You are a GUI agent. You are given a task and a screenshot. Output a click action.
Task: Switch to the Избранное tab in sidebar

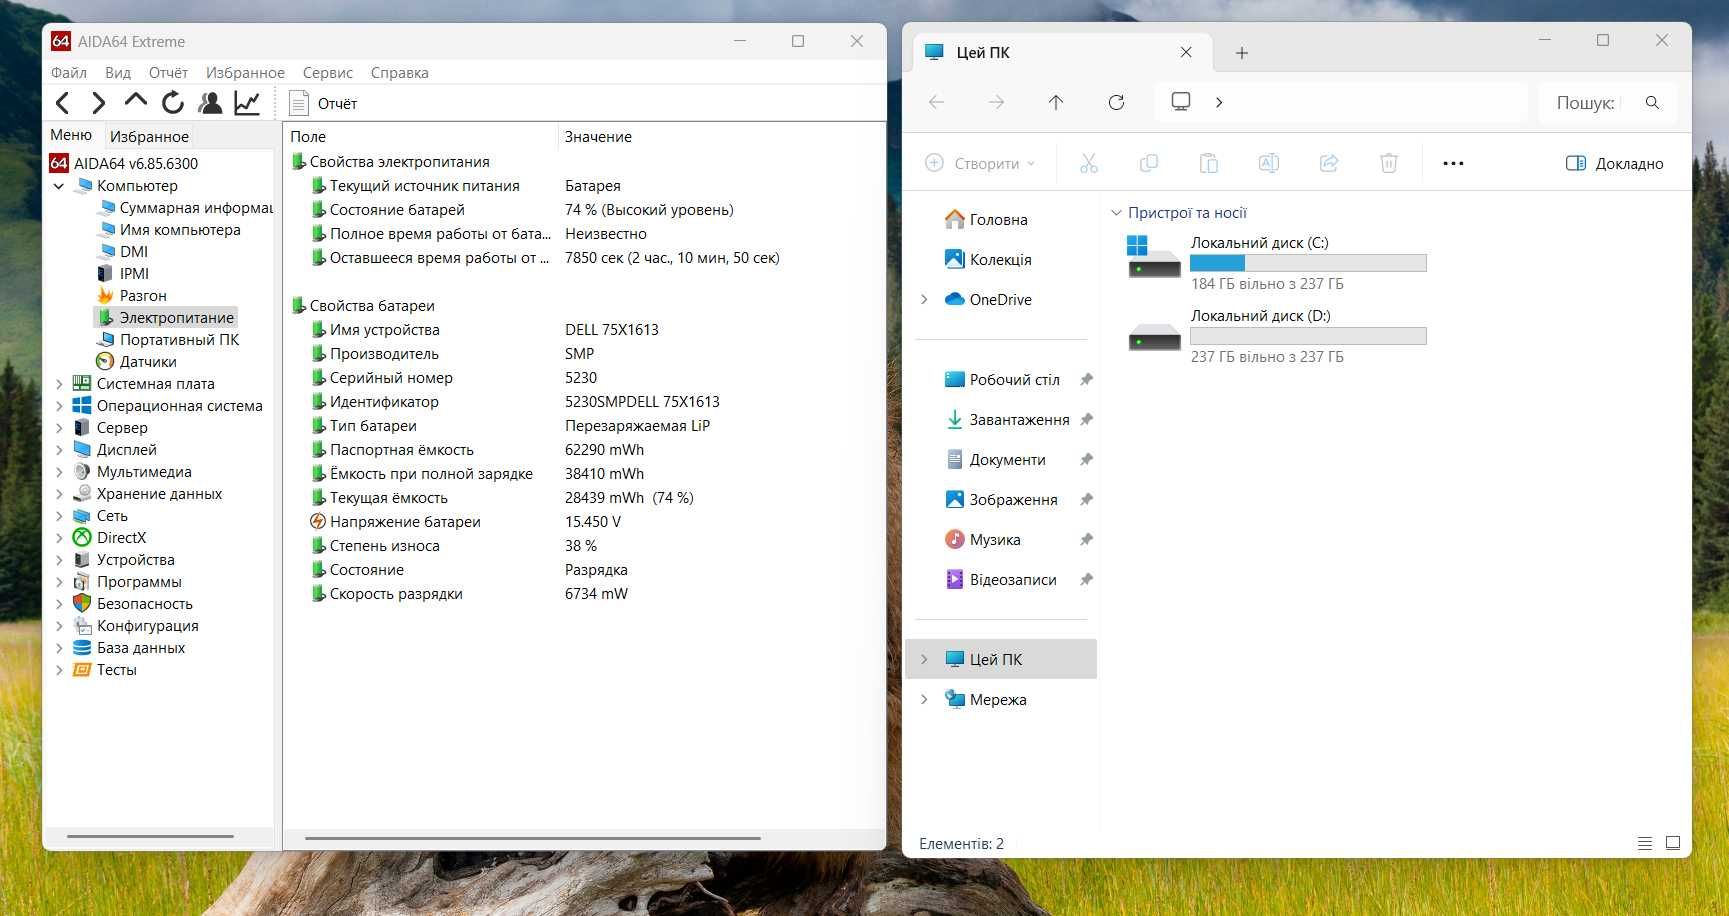[x=149, y=136]
